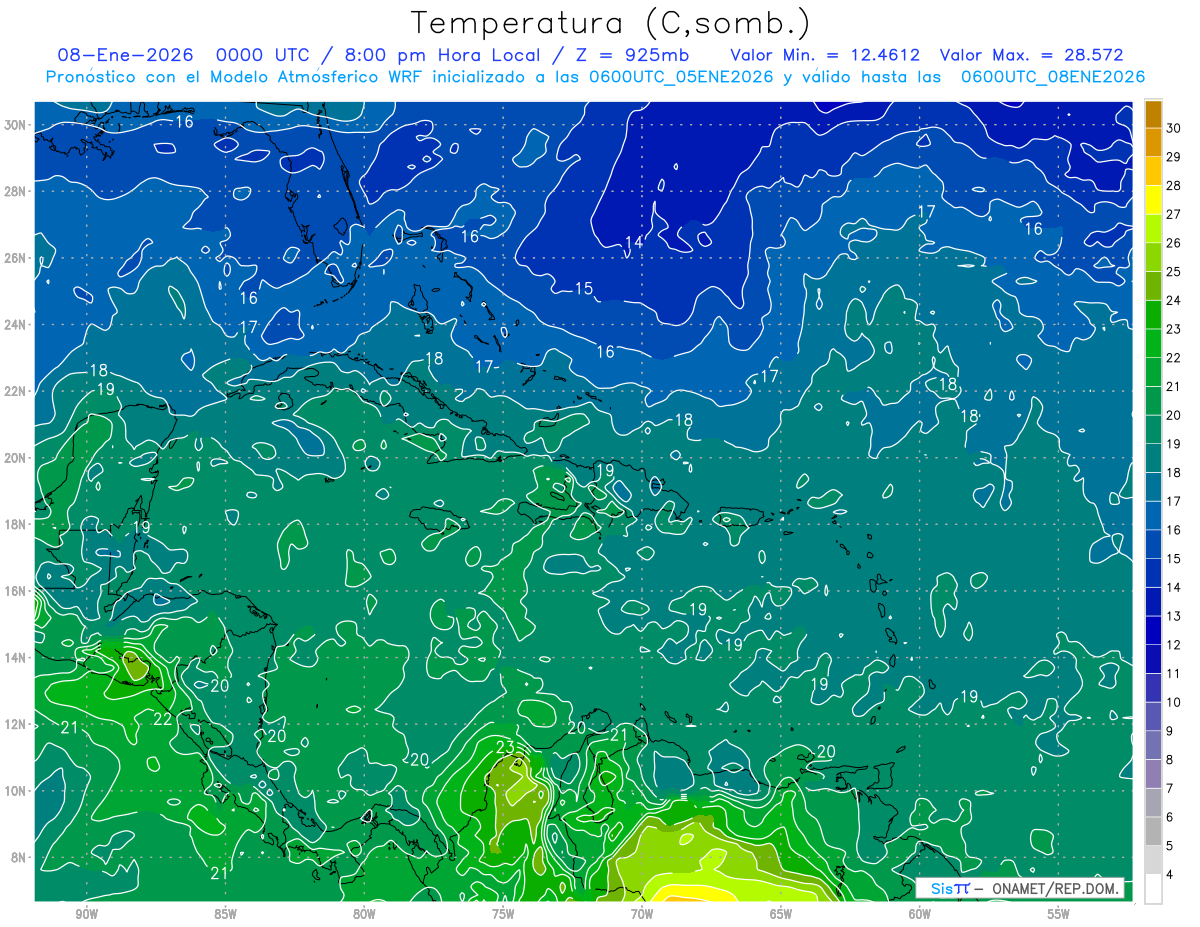Click the '10N' latitude axis label
The height and width of the screenshot is (927, 1200).
tap(17, 791)
